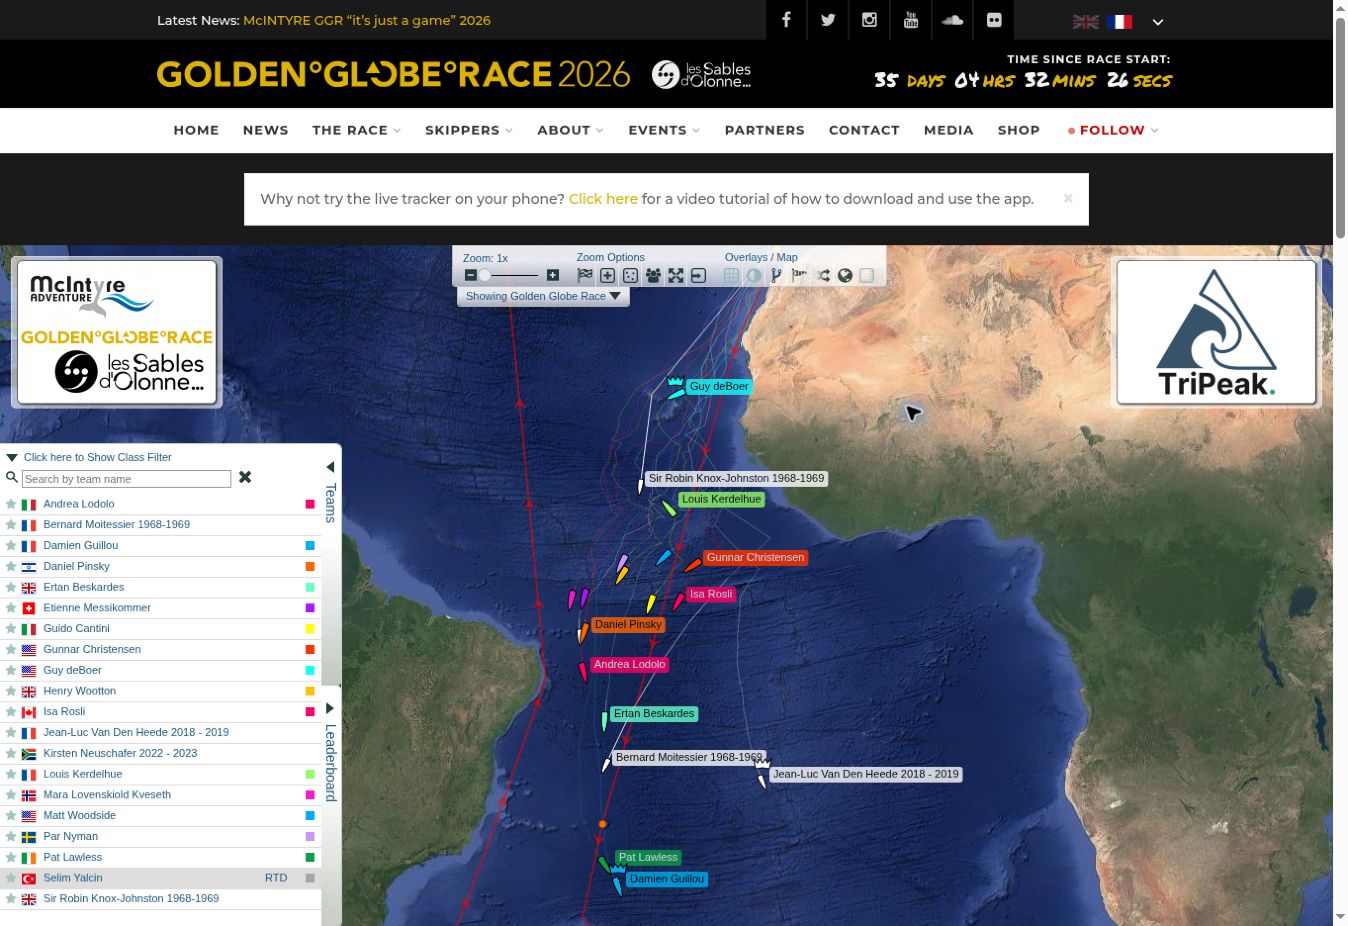Image resolution: width=1348 pixels, height=926 pixels.
Task: Open the MEDIA menu item
Action: (948, 130)
